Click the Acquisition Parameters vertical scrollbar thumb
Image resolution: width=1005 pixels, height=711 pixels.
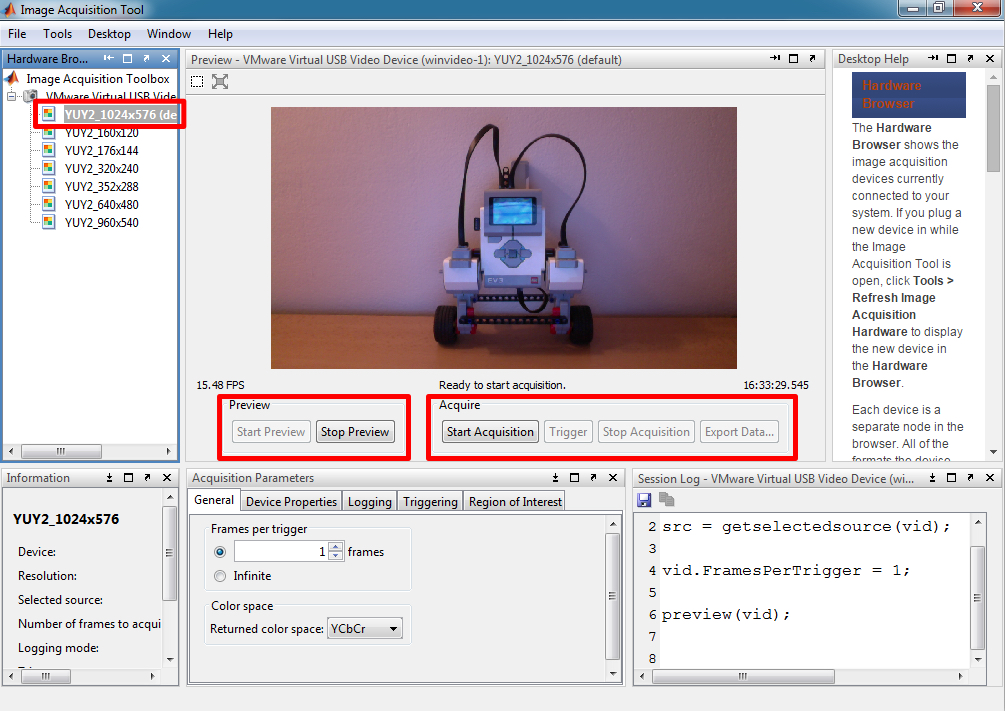pyautogui.click(x=612, y=596)
